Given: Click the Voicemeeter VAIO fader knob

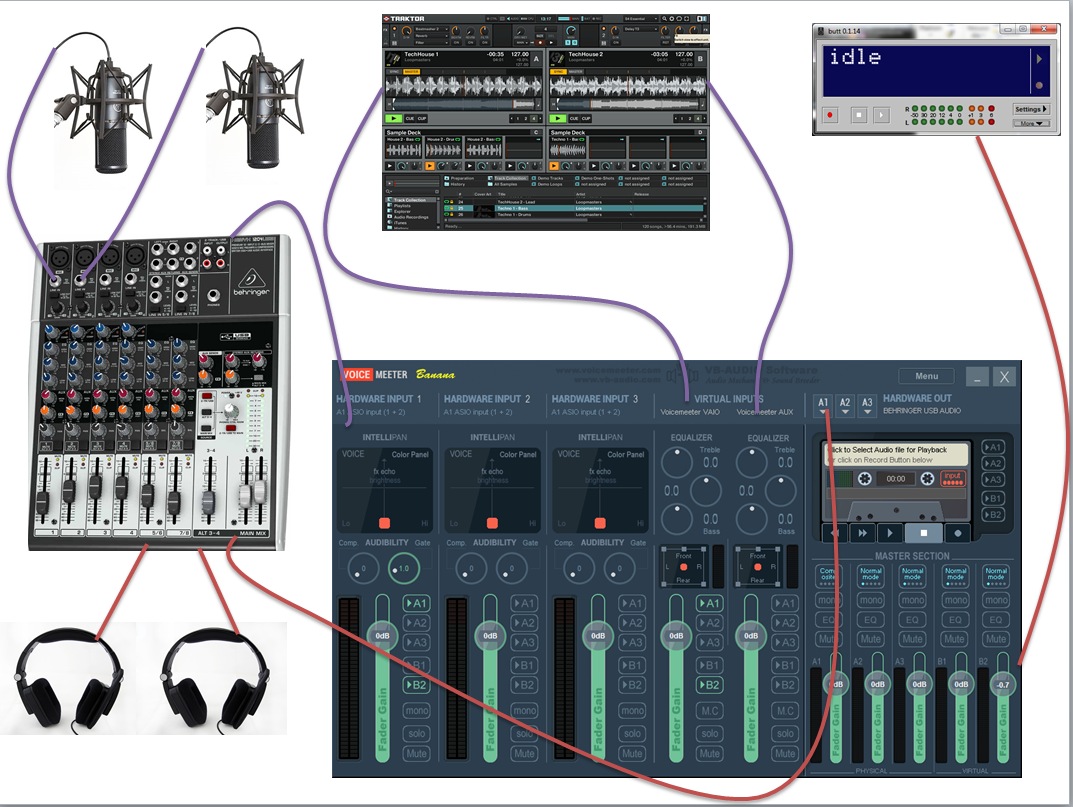Looking at the screenshot, I should click(x=676, y=636).
